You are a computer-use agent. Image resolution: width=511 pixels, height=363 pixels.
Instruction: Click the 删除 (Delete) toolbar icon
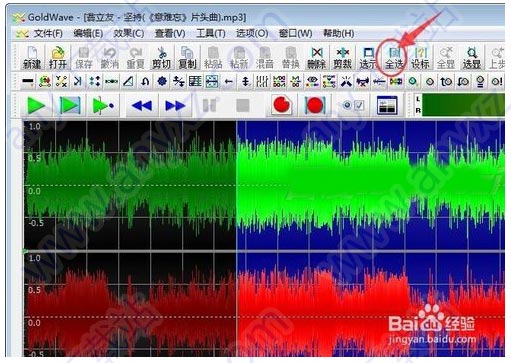[x=316, y=58]
